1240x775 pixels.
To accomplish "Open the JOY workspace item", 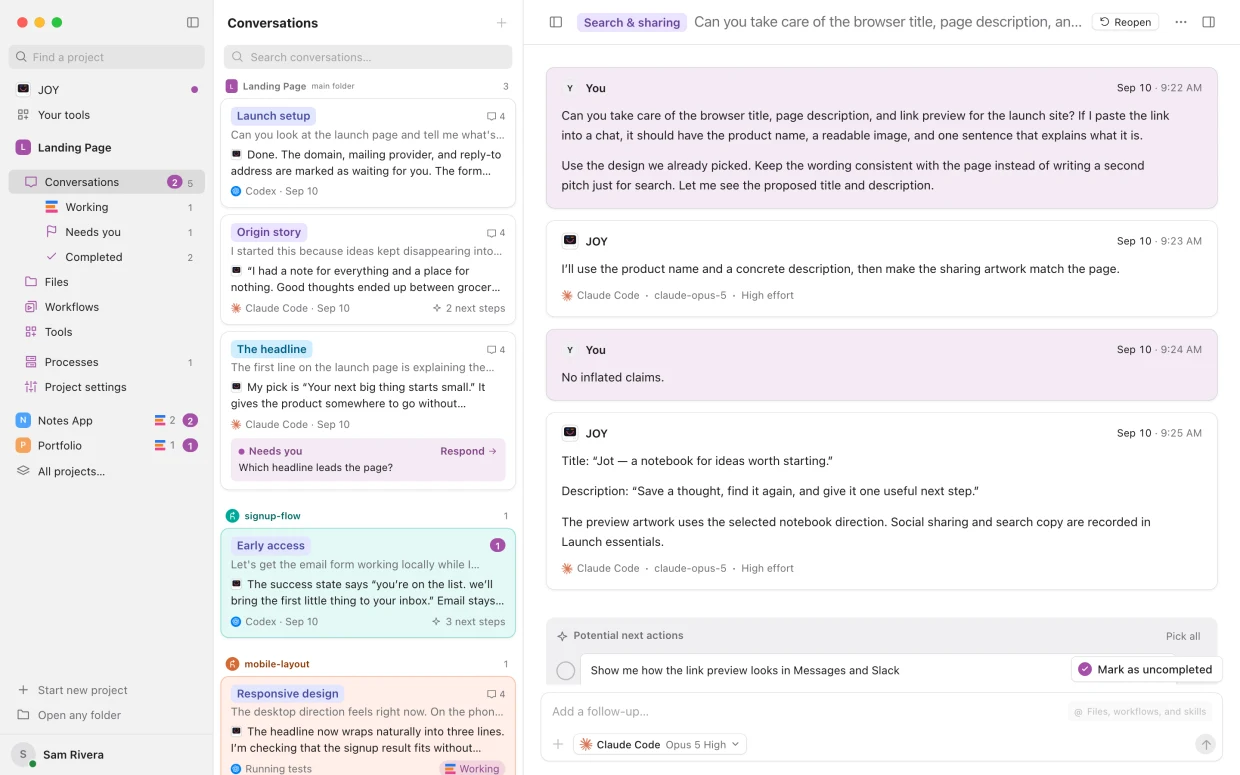I will (105, 89).
